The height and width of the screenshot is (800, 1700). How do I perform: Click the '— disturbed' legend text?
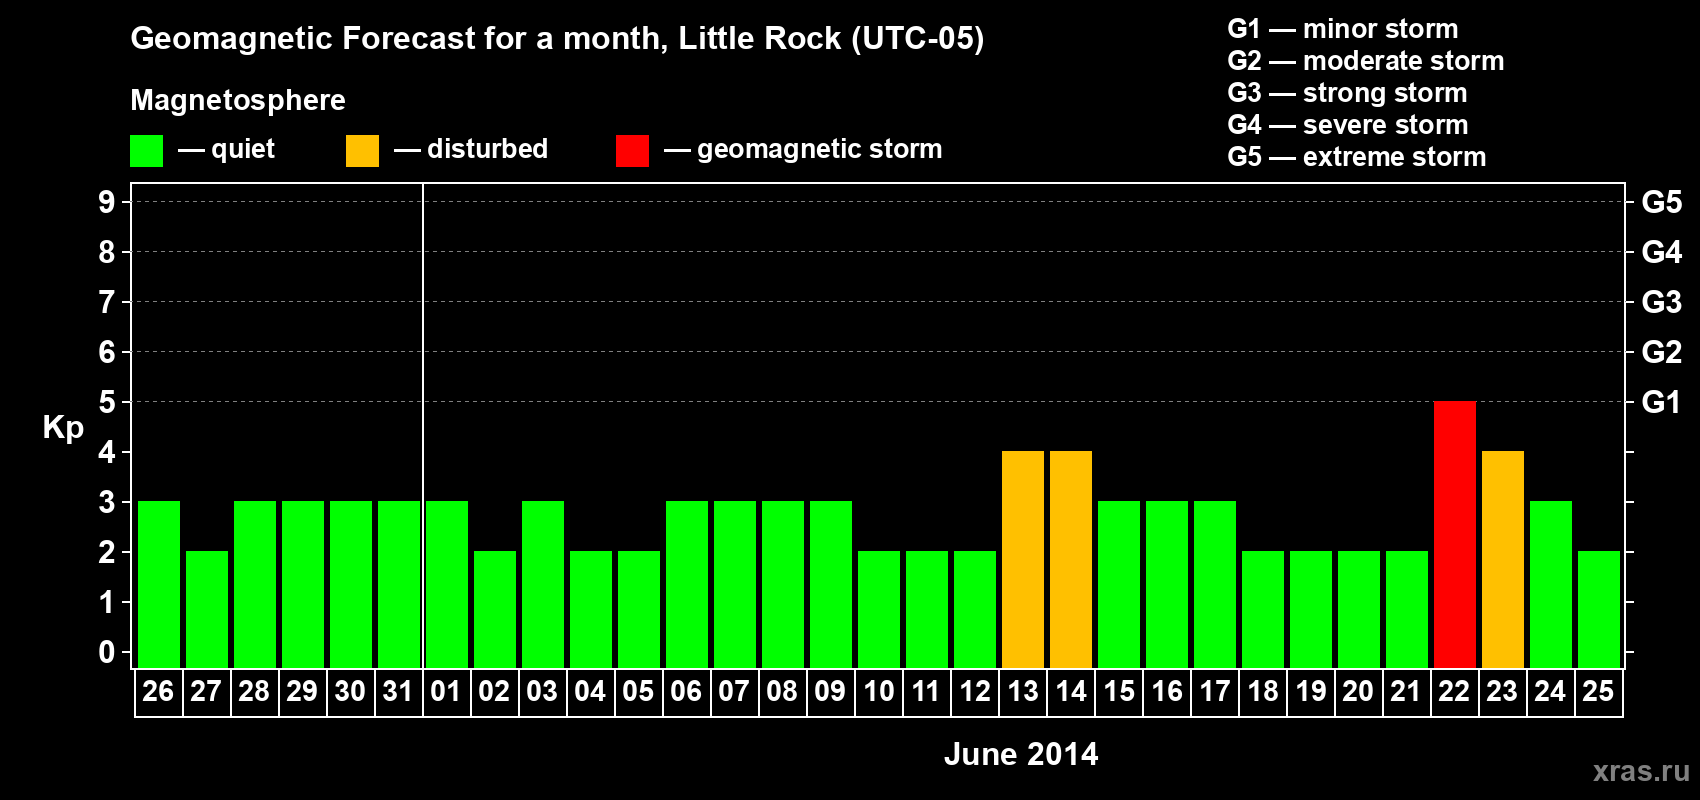[471, 149]
